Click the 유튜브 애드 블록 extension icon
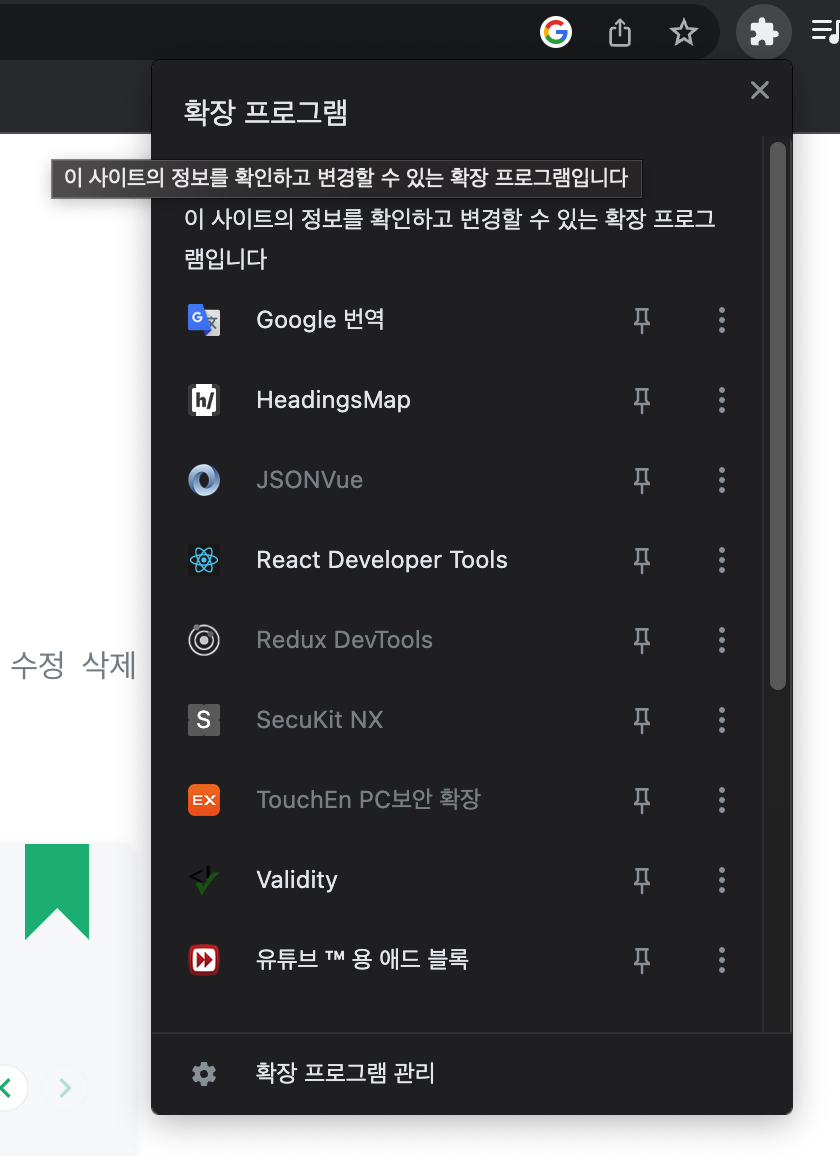 pyautogui.click(x=204, y=960)
